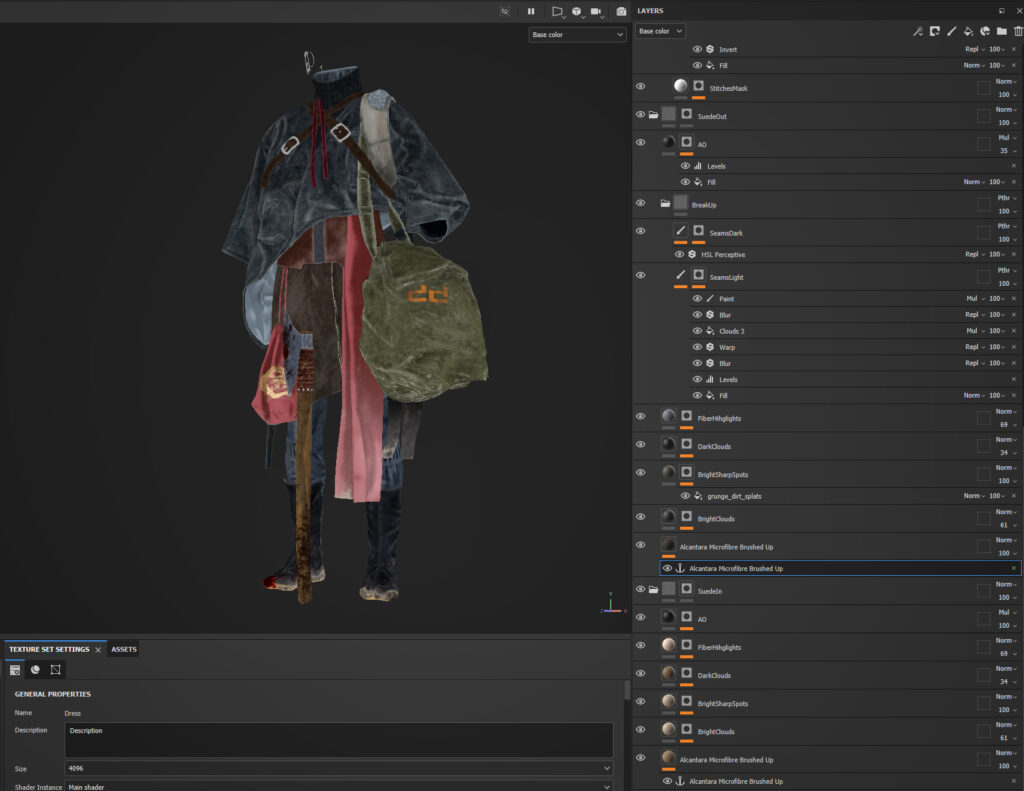Open the Size 4096 dropdown
This screenshot has height=791, width=1024.
coord(338,768)
